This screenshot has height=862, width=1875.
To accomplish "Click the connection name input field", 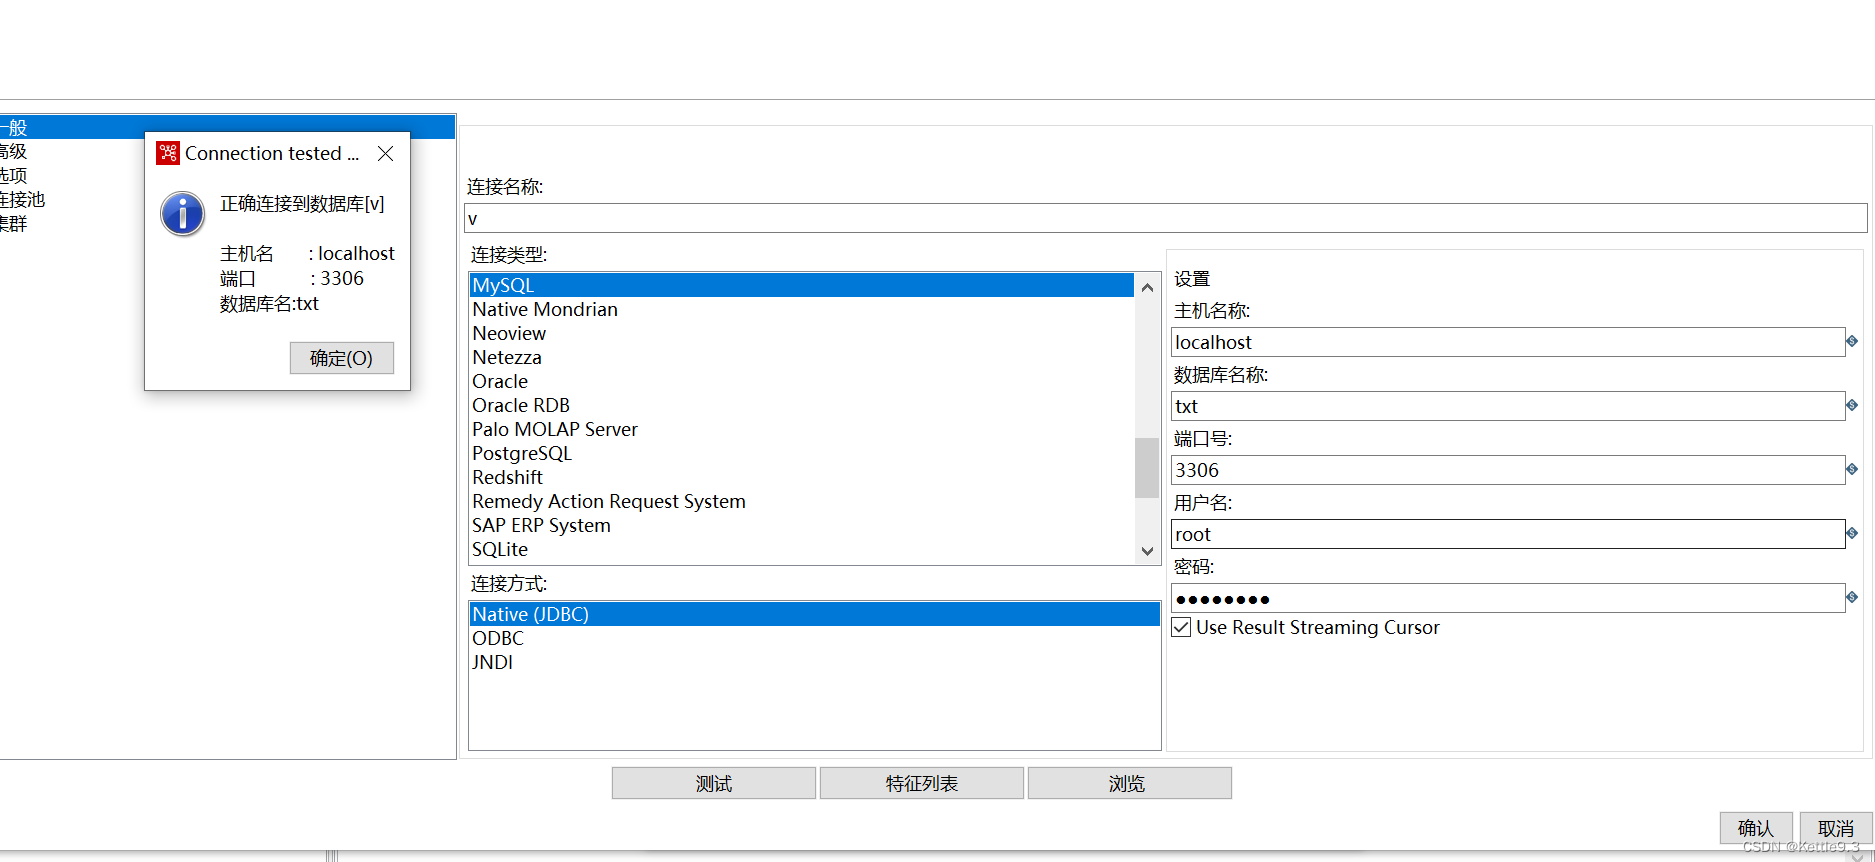I will 1166,218.
